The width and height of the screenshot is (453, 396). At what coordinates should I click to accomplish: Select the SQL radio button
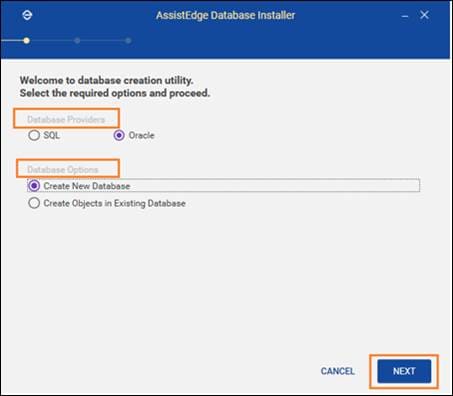pyautogui.click(x=34, y=135)
